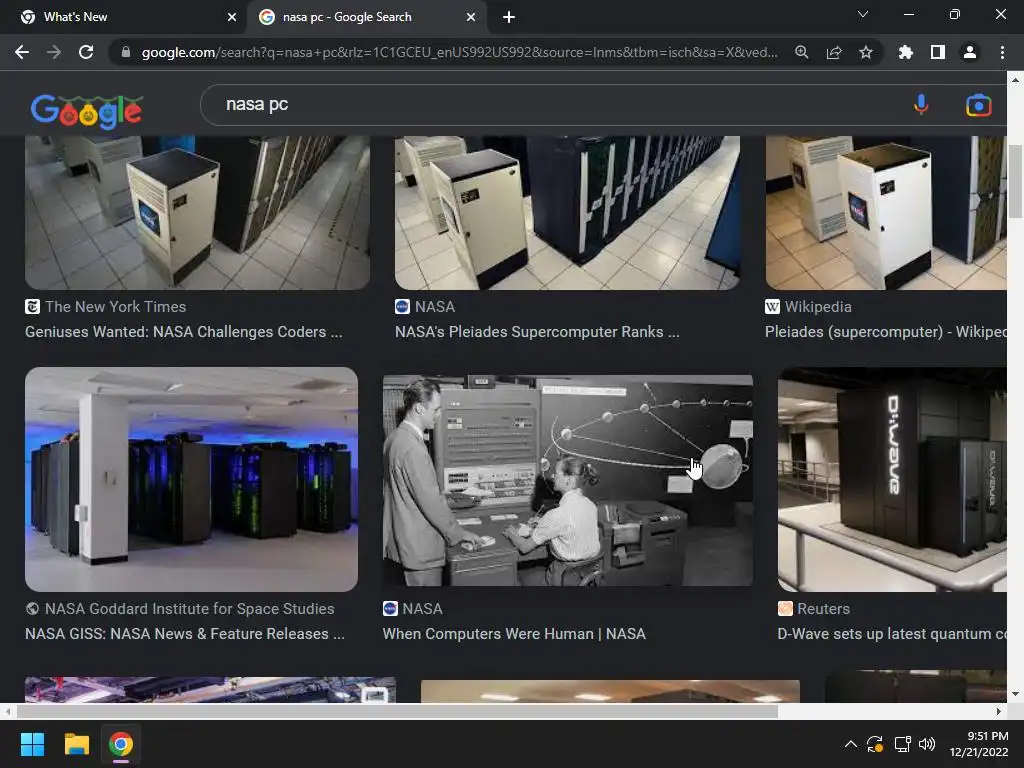Viewport: 1024px width, 768px height.
Task: Select the nasa pc - Google Search tab
Action: point(367,18)
